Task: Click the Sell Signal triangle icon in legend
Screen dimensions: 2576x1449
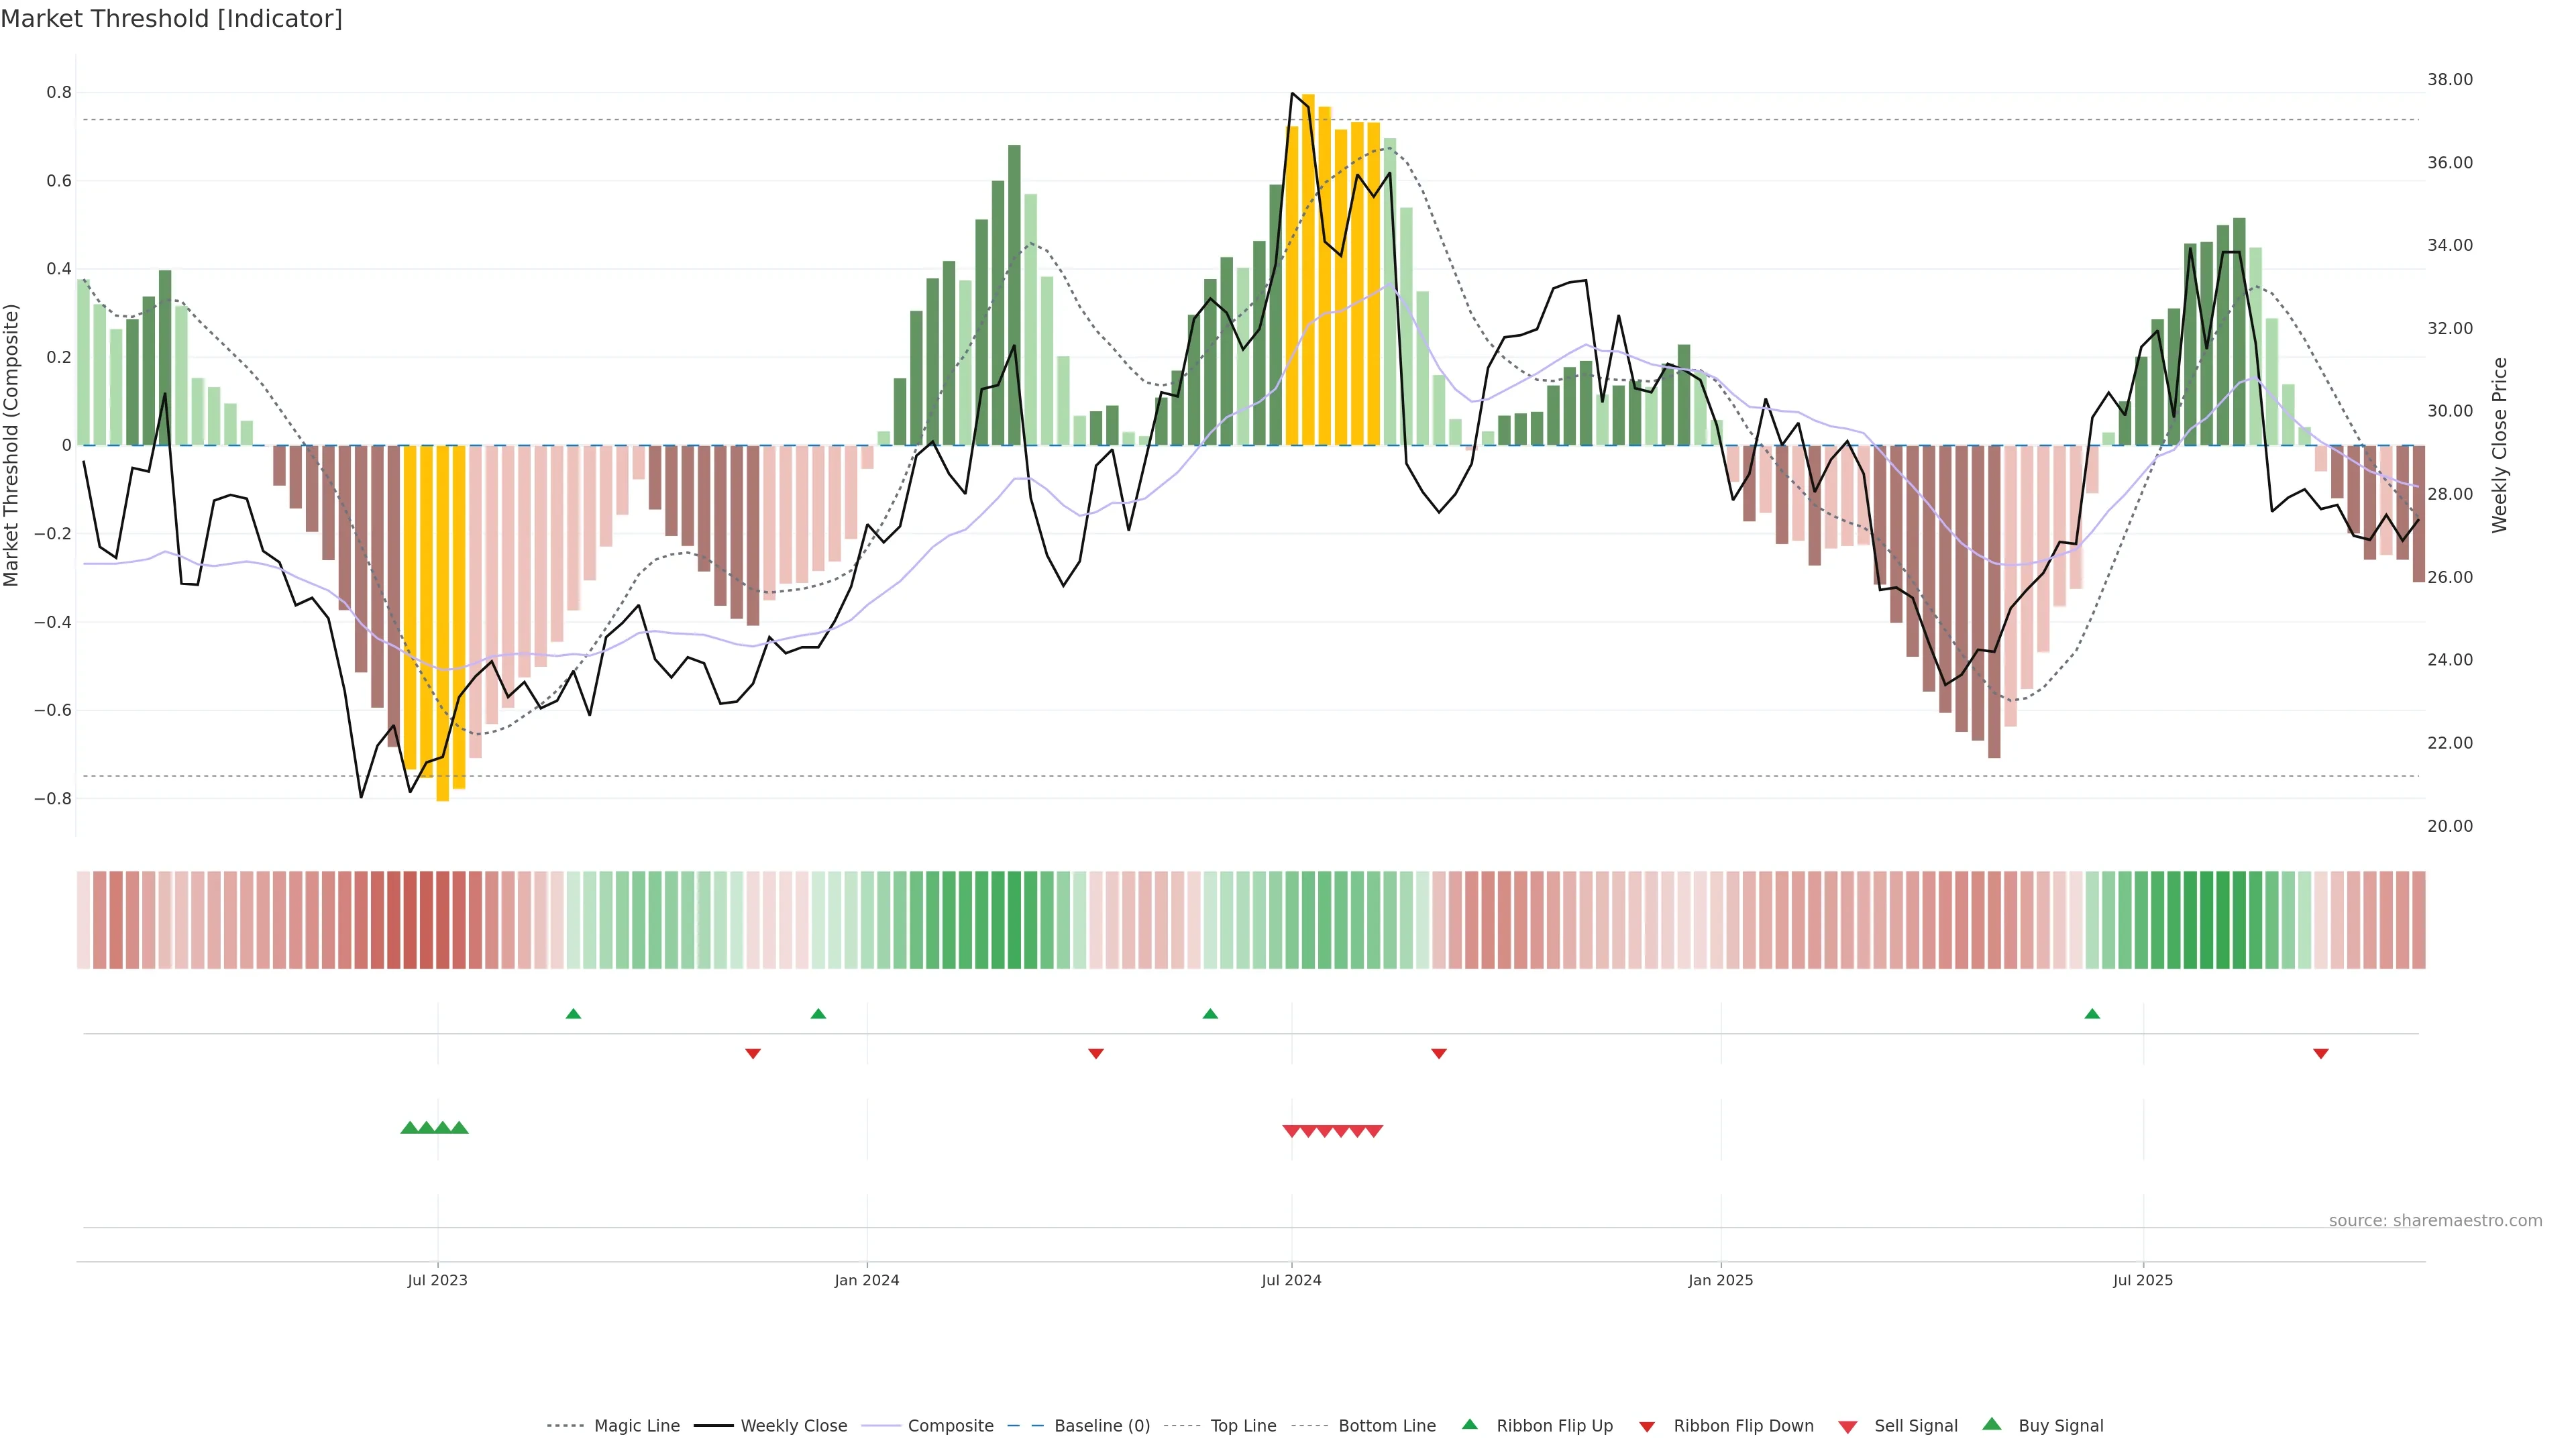Action: point(1848,1426)
